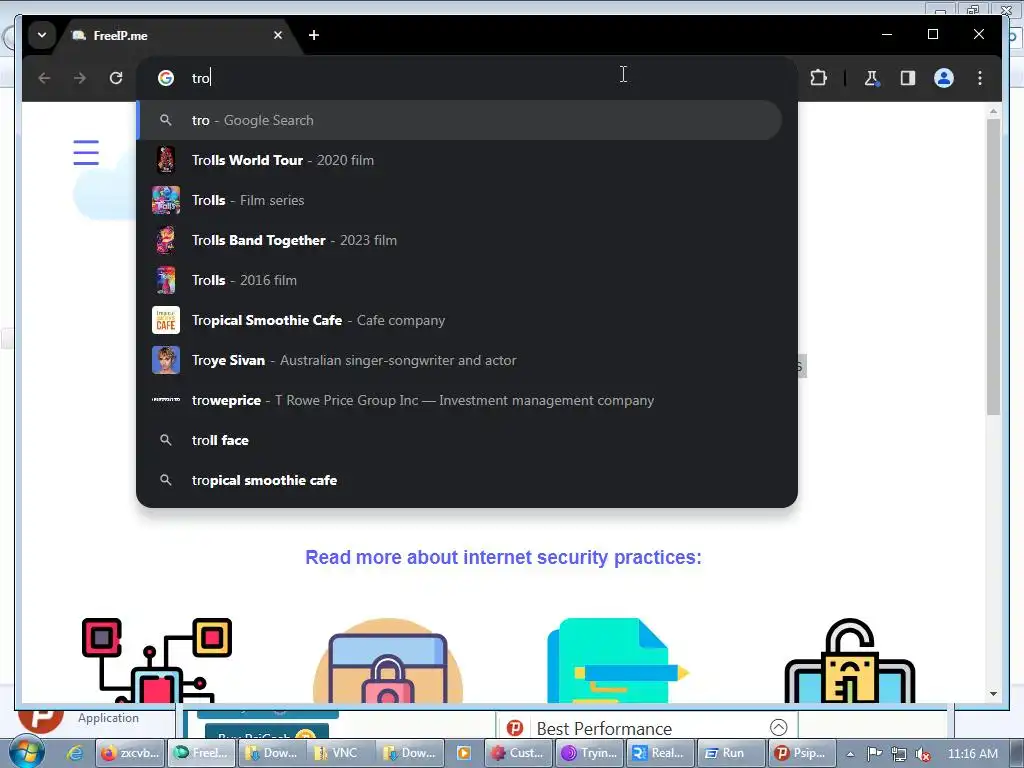Viewport: 1024px width, 768px height.
Task: Close the FreeIP.me tab
Action: tap(278, 35)
